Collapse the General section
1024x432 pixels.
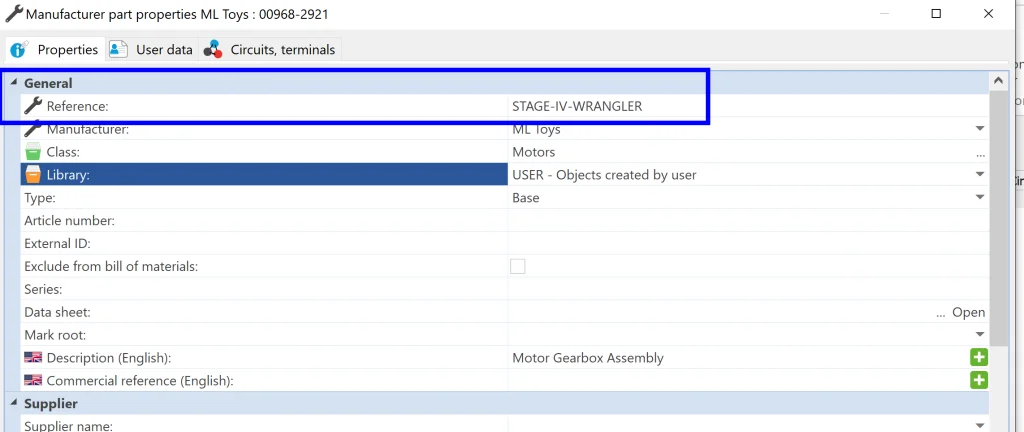coord(13,84)
